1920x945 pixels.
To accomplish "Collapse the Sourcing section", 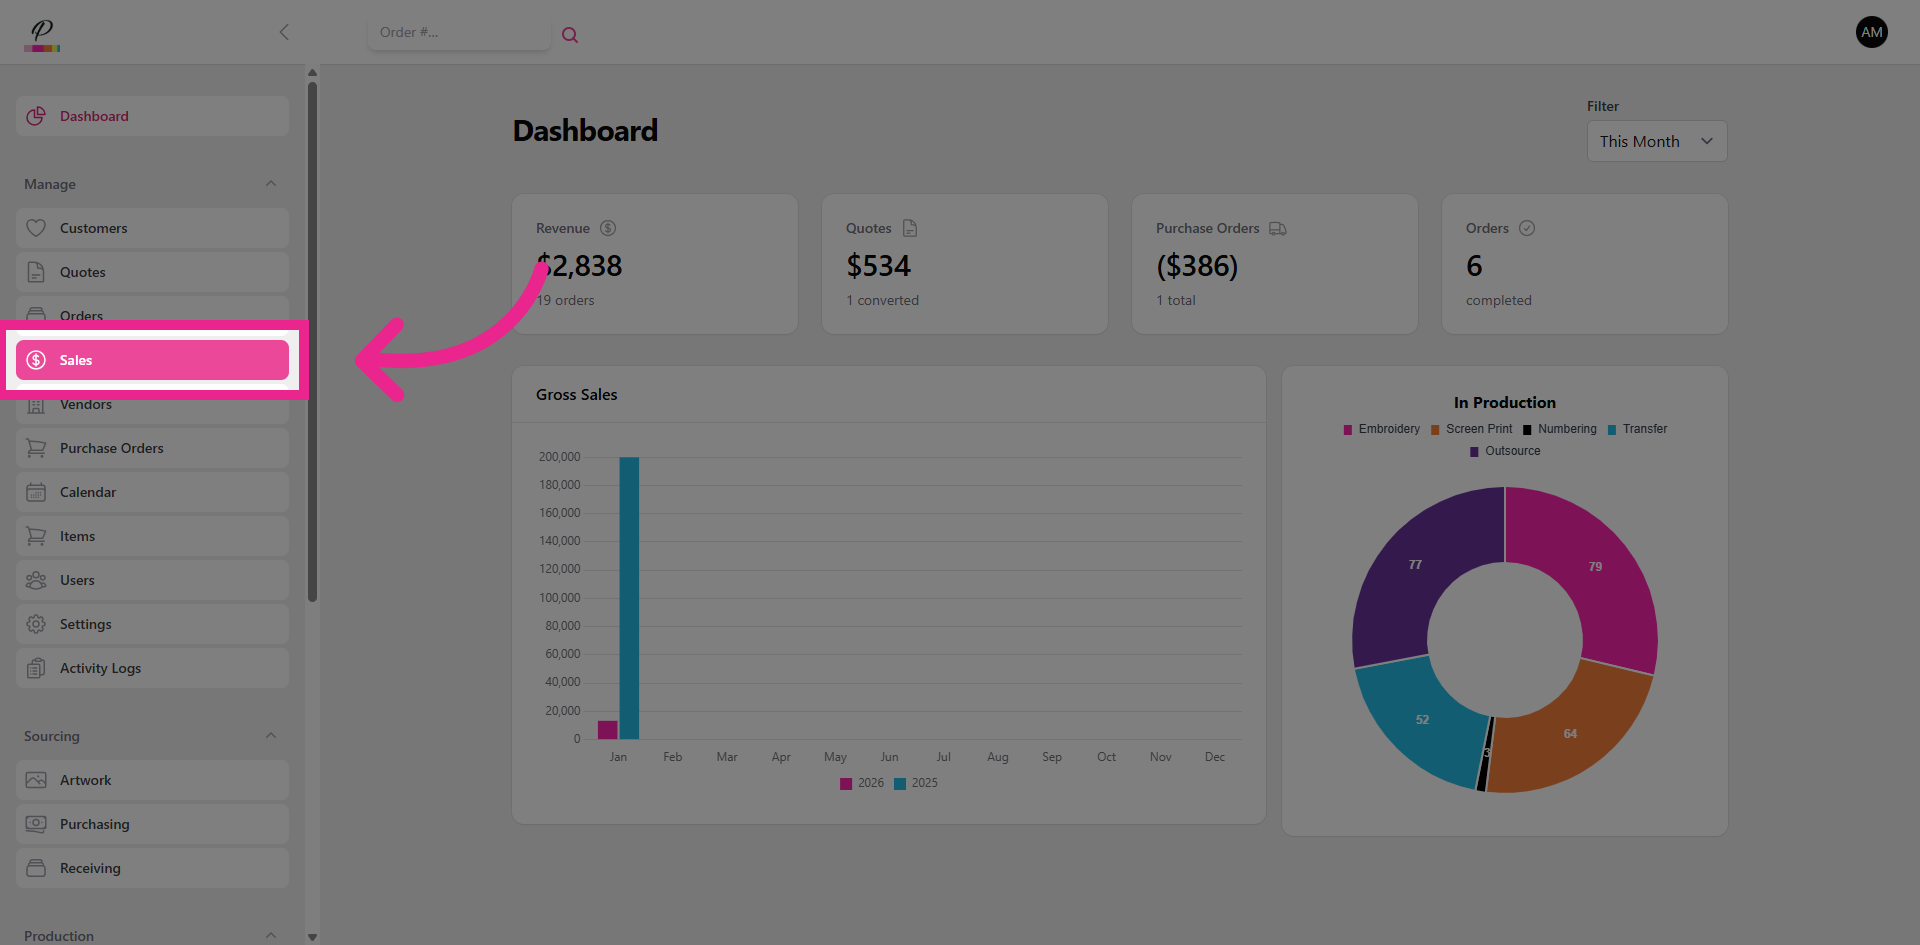I will (x=271, y=736).
